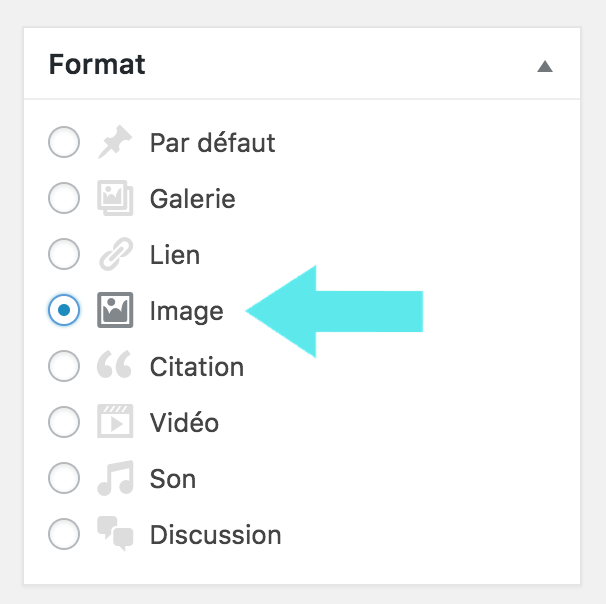The image size is (606, 604).
Task: Pick the Son radio button
Action: coord(64,479)
